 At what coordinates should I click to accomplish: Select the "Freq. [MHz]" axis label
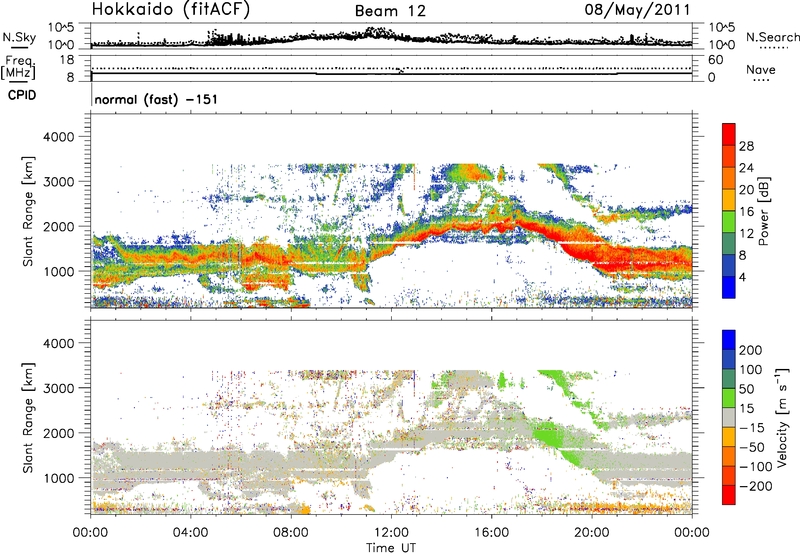click(x=18, y=67)
